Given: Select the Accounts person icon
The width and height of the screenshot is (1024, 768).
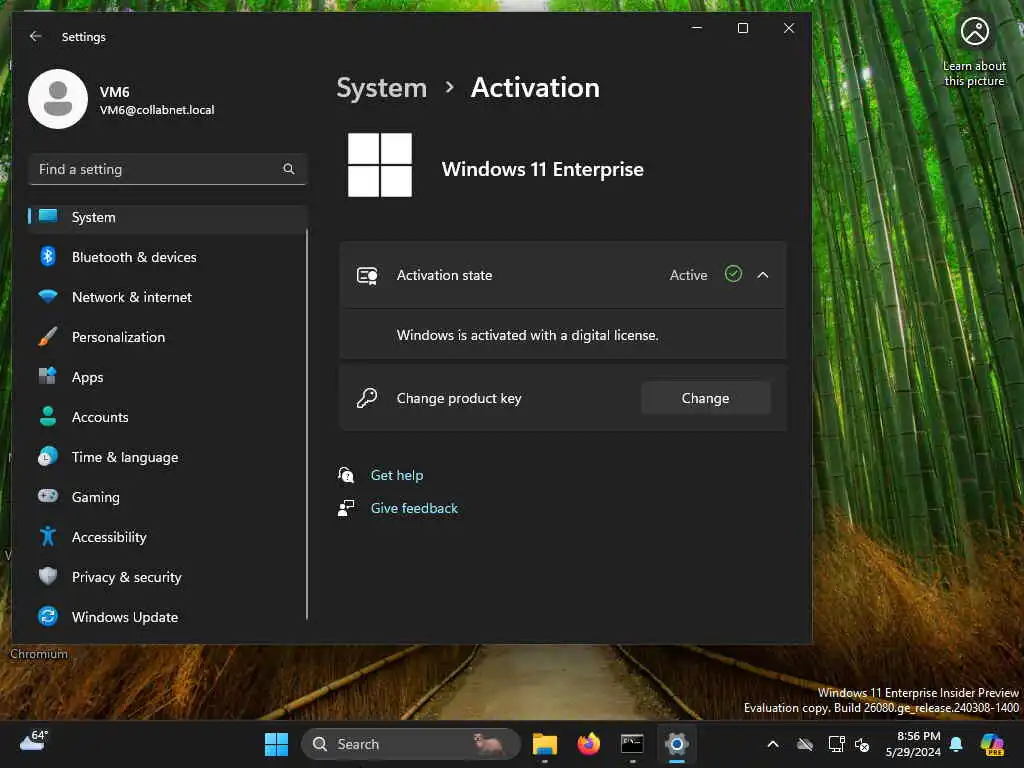Looking at the screenshot, I should pos(48,416).
